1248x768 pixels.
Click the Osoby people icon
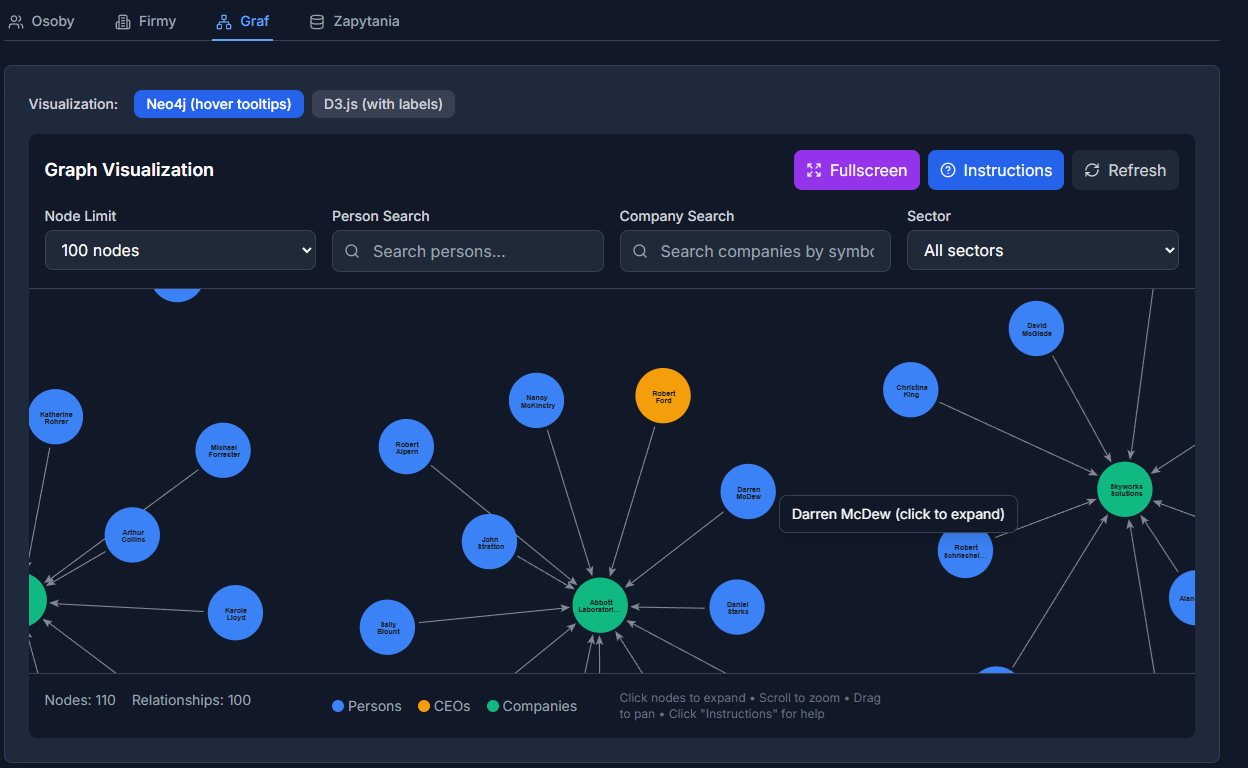coord(16,21)
